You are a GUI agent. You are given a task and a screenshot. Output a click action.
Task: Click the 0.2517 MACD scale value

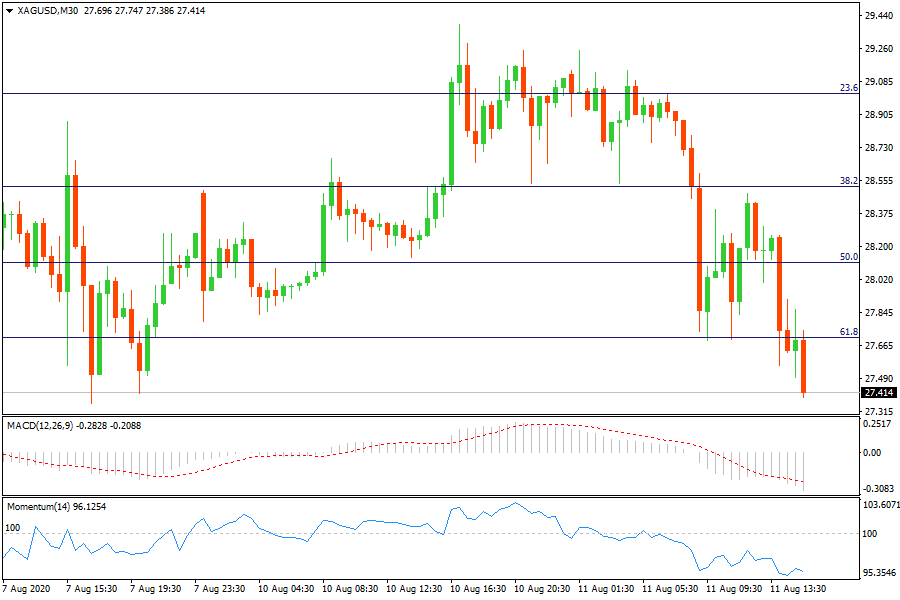pyautogui.click(x=878, y=425)
